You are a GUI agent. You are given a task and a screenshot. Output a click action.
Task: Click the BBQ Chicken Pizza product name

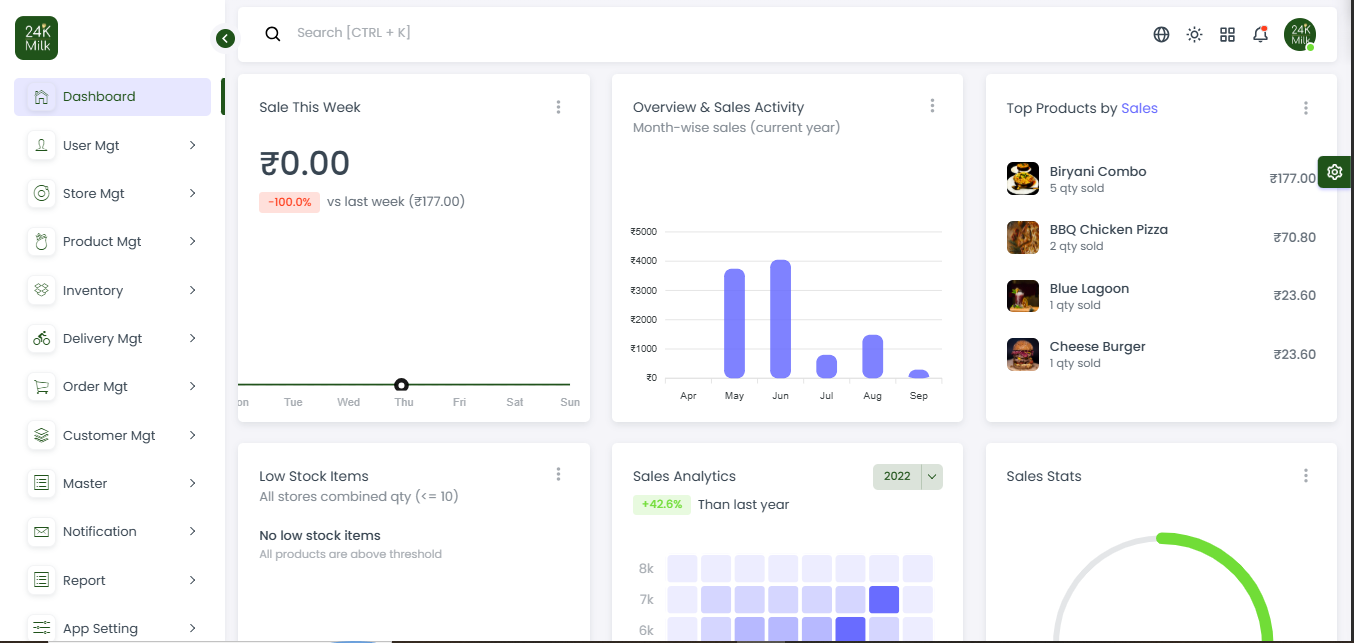pyautogui.click(x=1109, y=229)
